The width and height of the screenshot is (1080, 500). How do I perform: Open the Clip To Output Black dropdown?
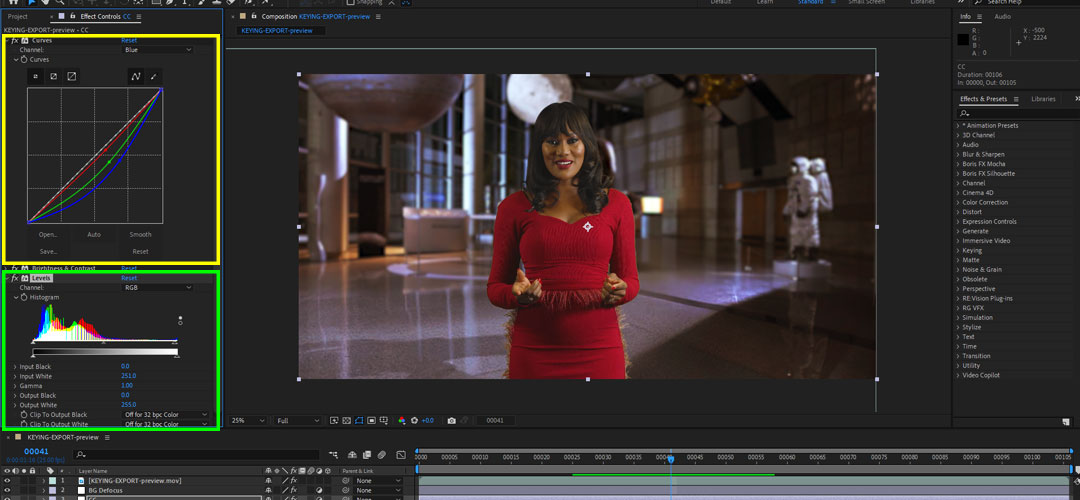tap(165, 415)
